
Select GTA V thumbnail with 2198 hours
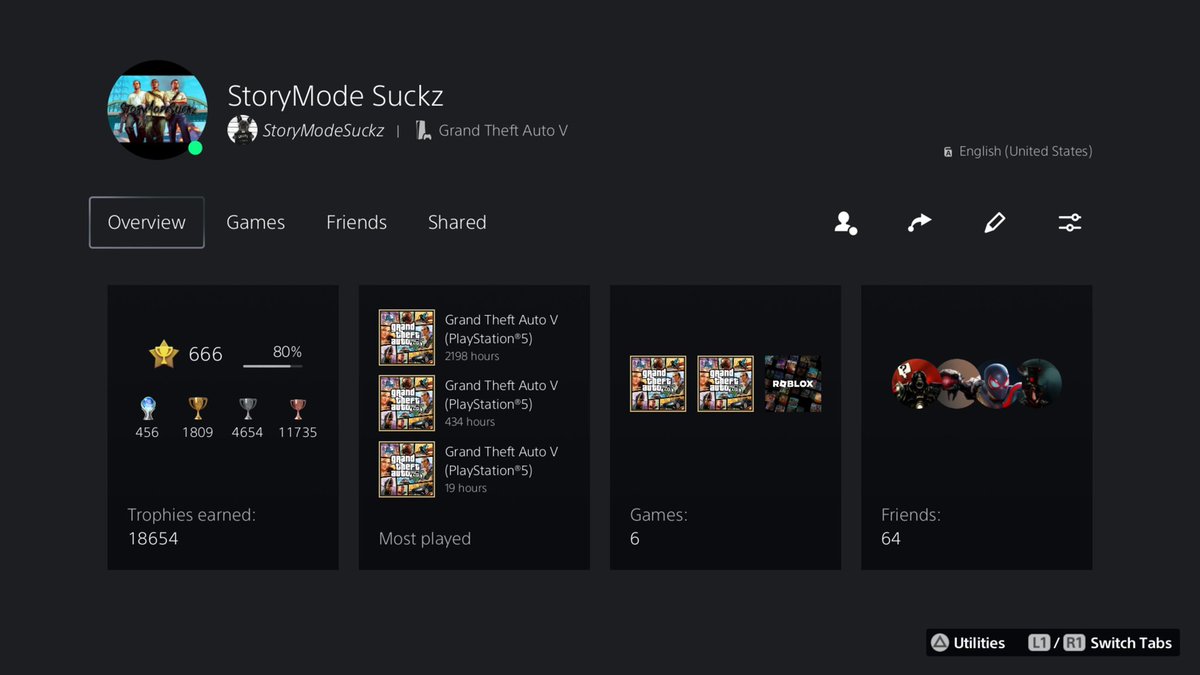click(x=407, y=337)
